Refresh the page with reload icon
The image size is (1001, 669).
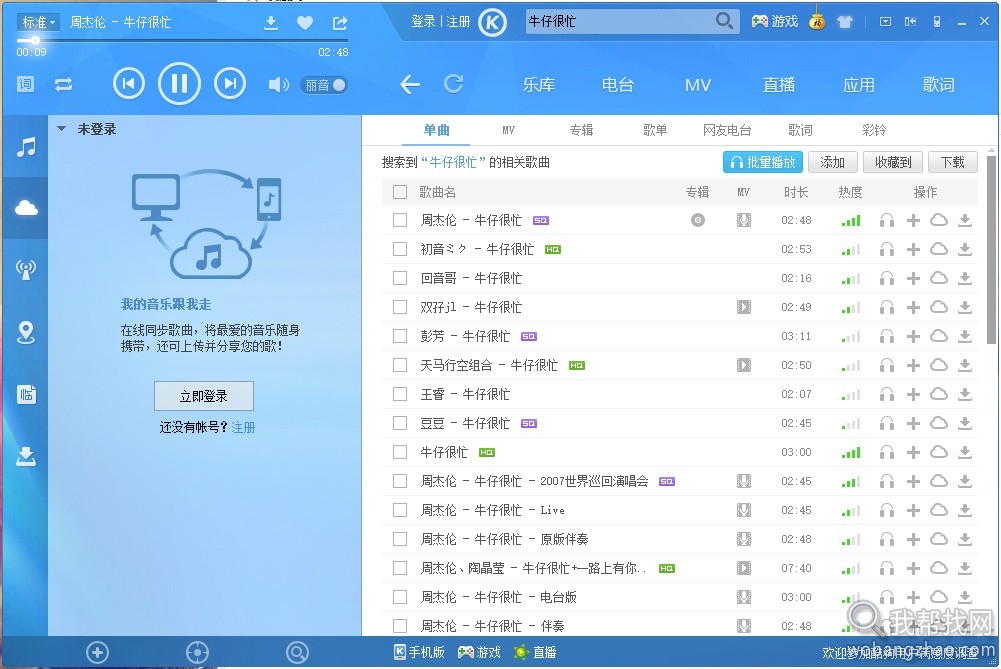coord(454,84)
